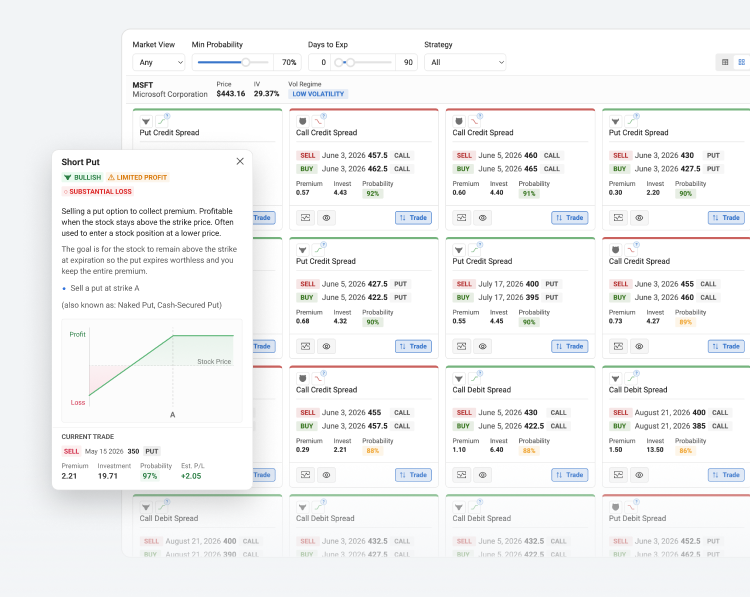Click the IV value 29.37%
The width and height of the screenshot is (750, 597).
266,94
